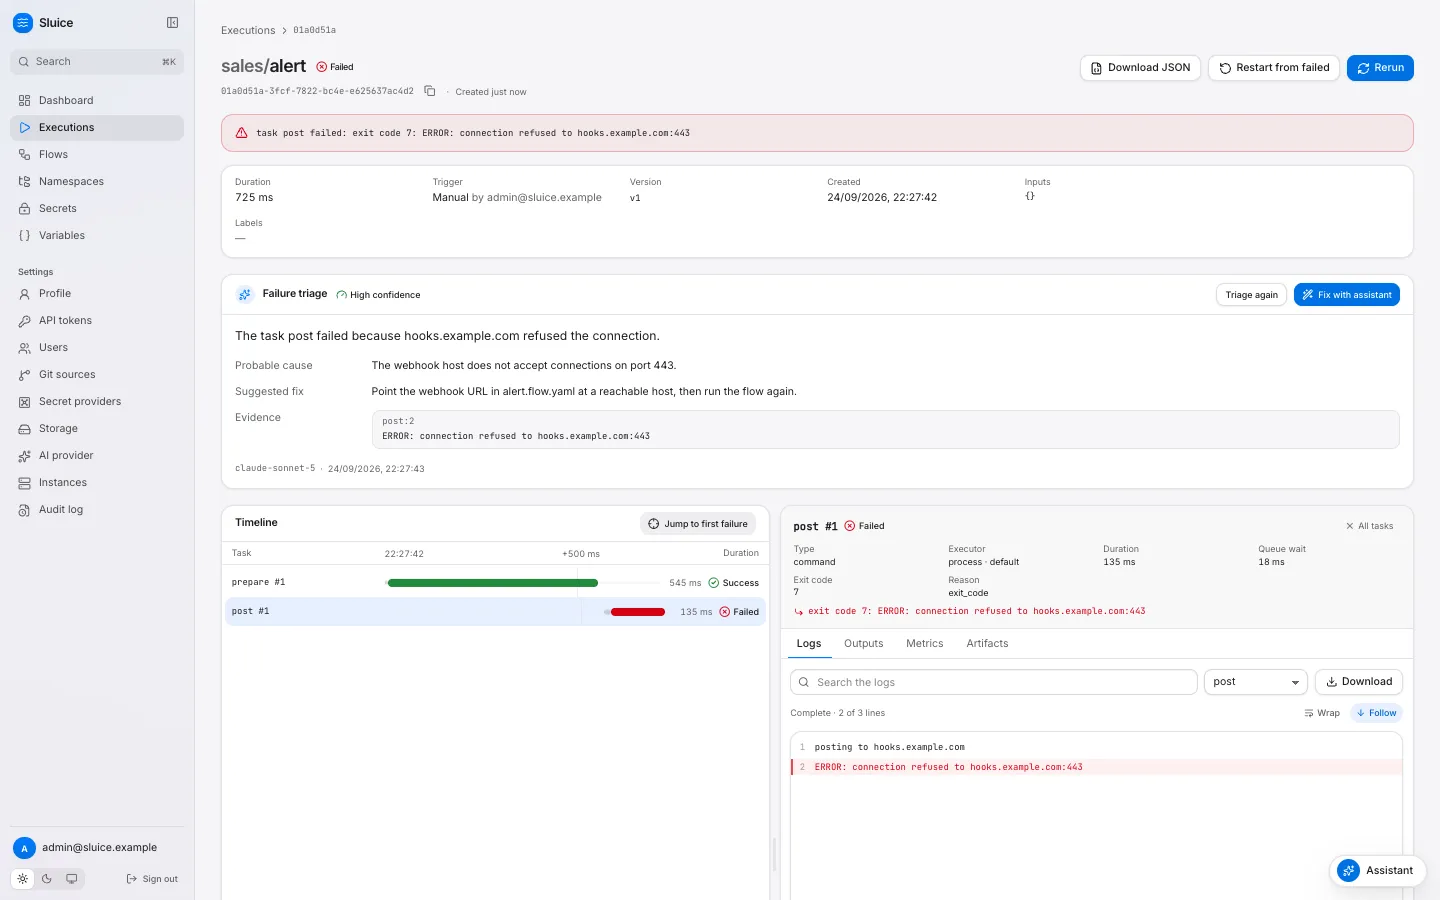The width and height of the screenshot is (1440, 900).
Task: Open the Audit log
Action: coord(97,509)
